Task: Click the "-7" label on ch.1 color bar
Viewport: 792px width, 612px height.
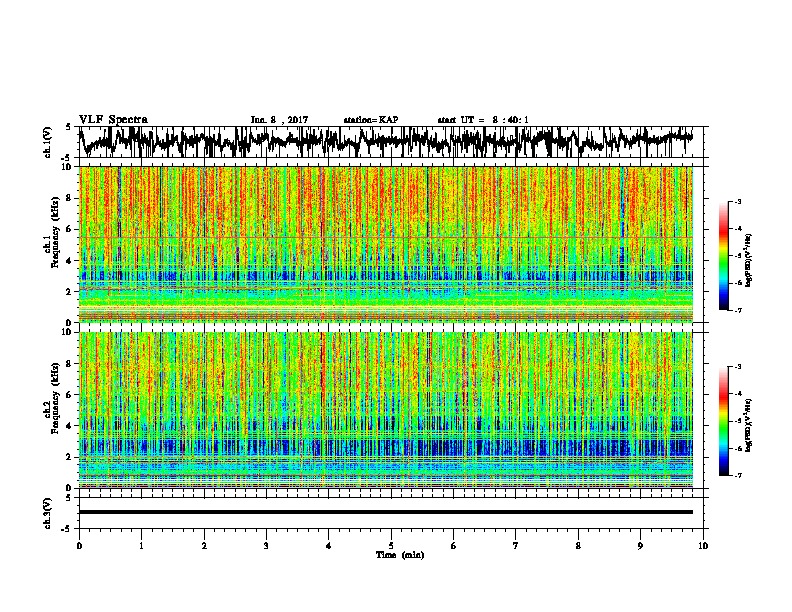Action: pos(737,310)
